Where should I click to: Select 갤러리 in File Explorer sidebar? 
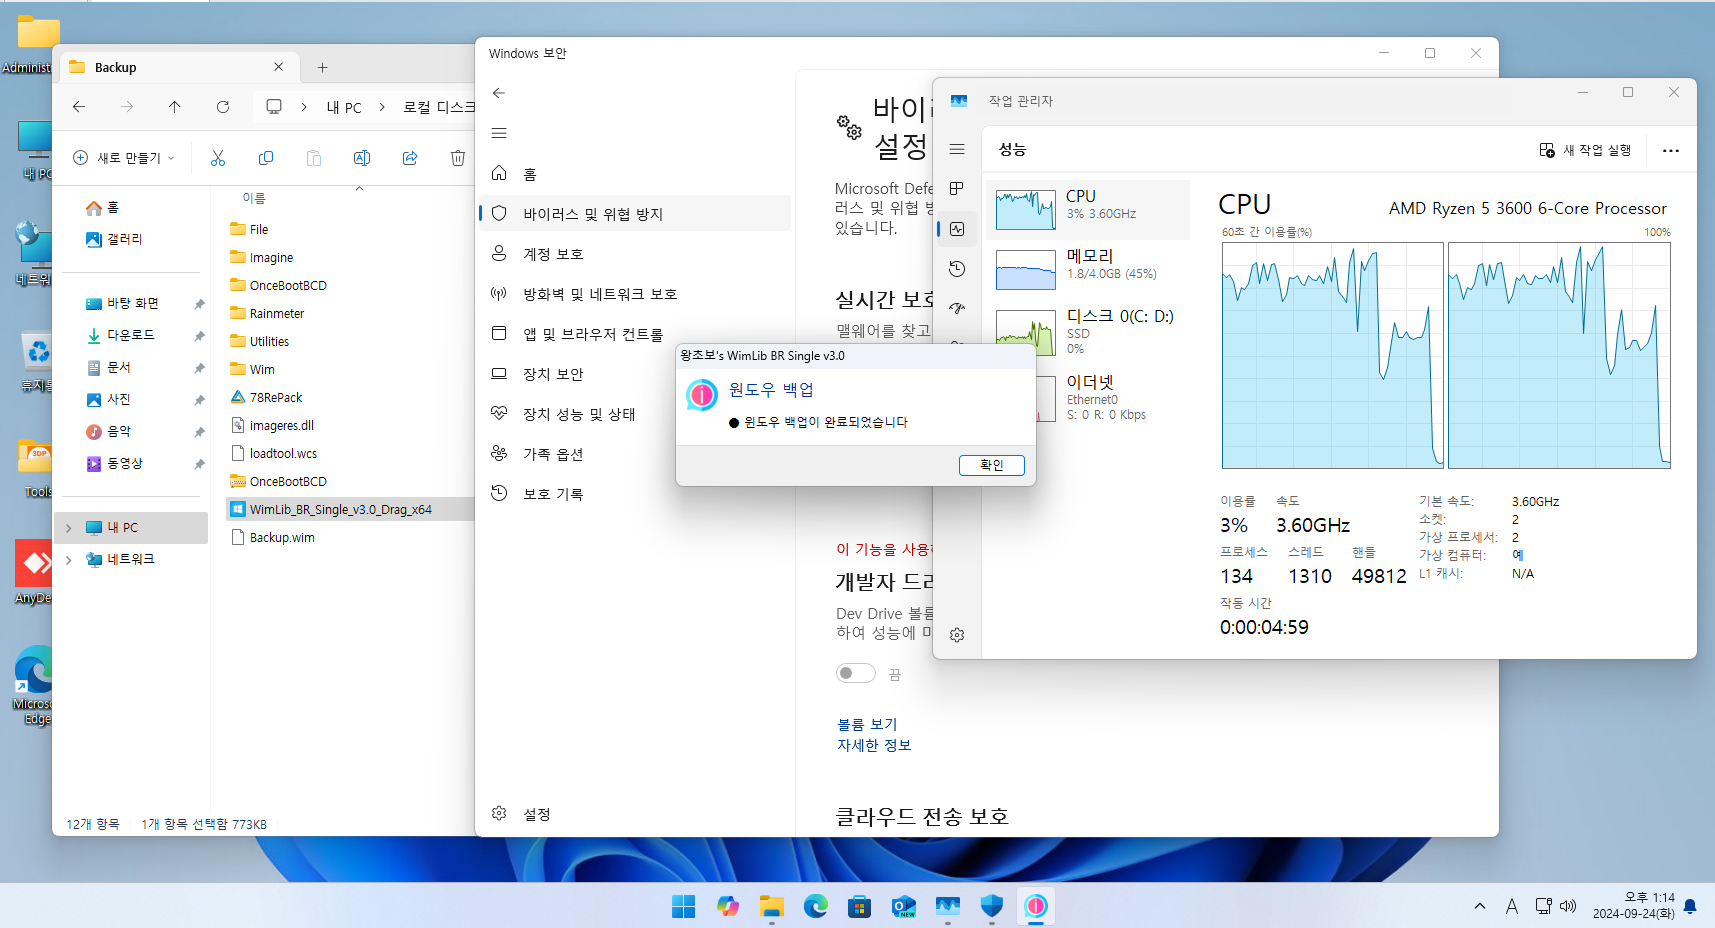point(114,239)
